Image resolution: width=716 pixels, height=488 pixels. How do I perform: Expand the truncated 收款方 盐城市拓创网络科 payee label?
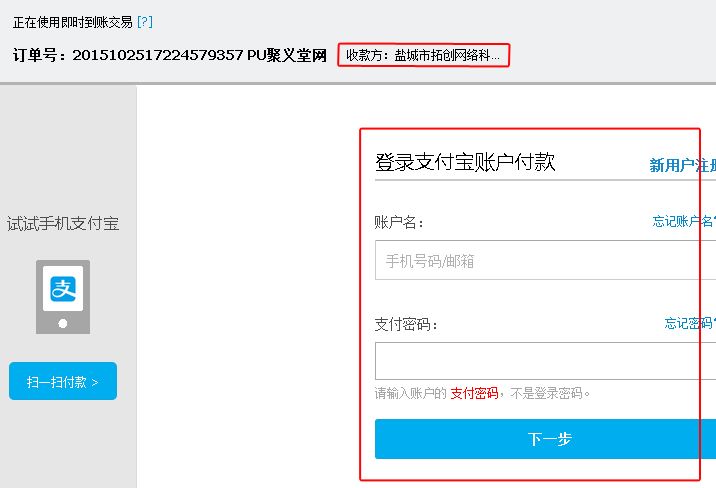pyautogui.click(x=423, y=55)
